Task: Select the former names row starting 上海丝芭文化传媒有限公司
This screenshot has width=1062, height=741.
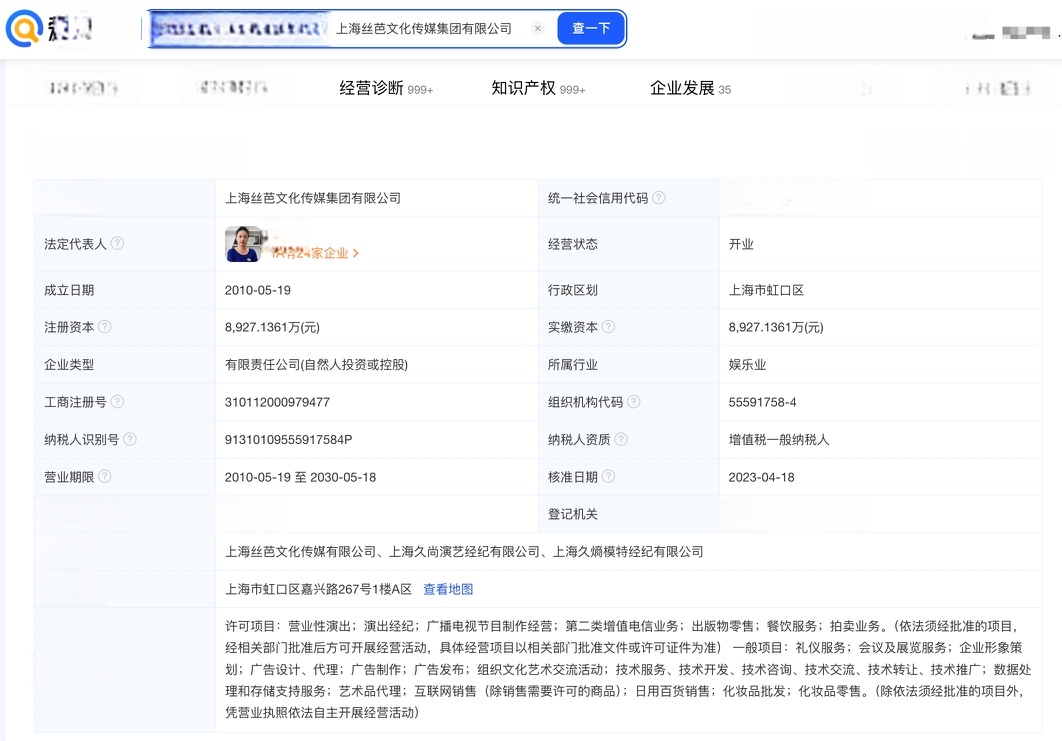Action: pyautogui.click(x=464, y=552)
